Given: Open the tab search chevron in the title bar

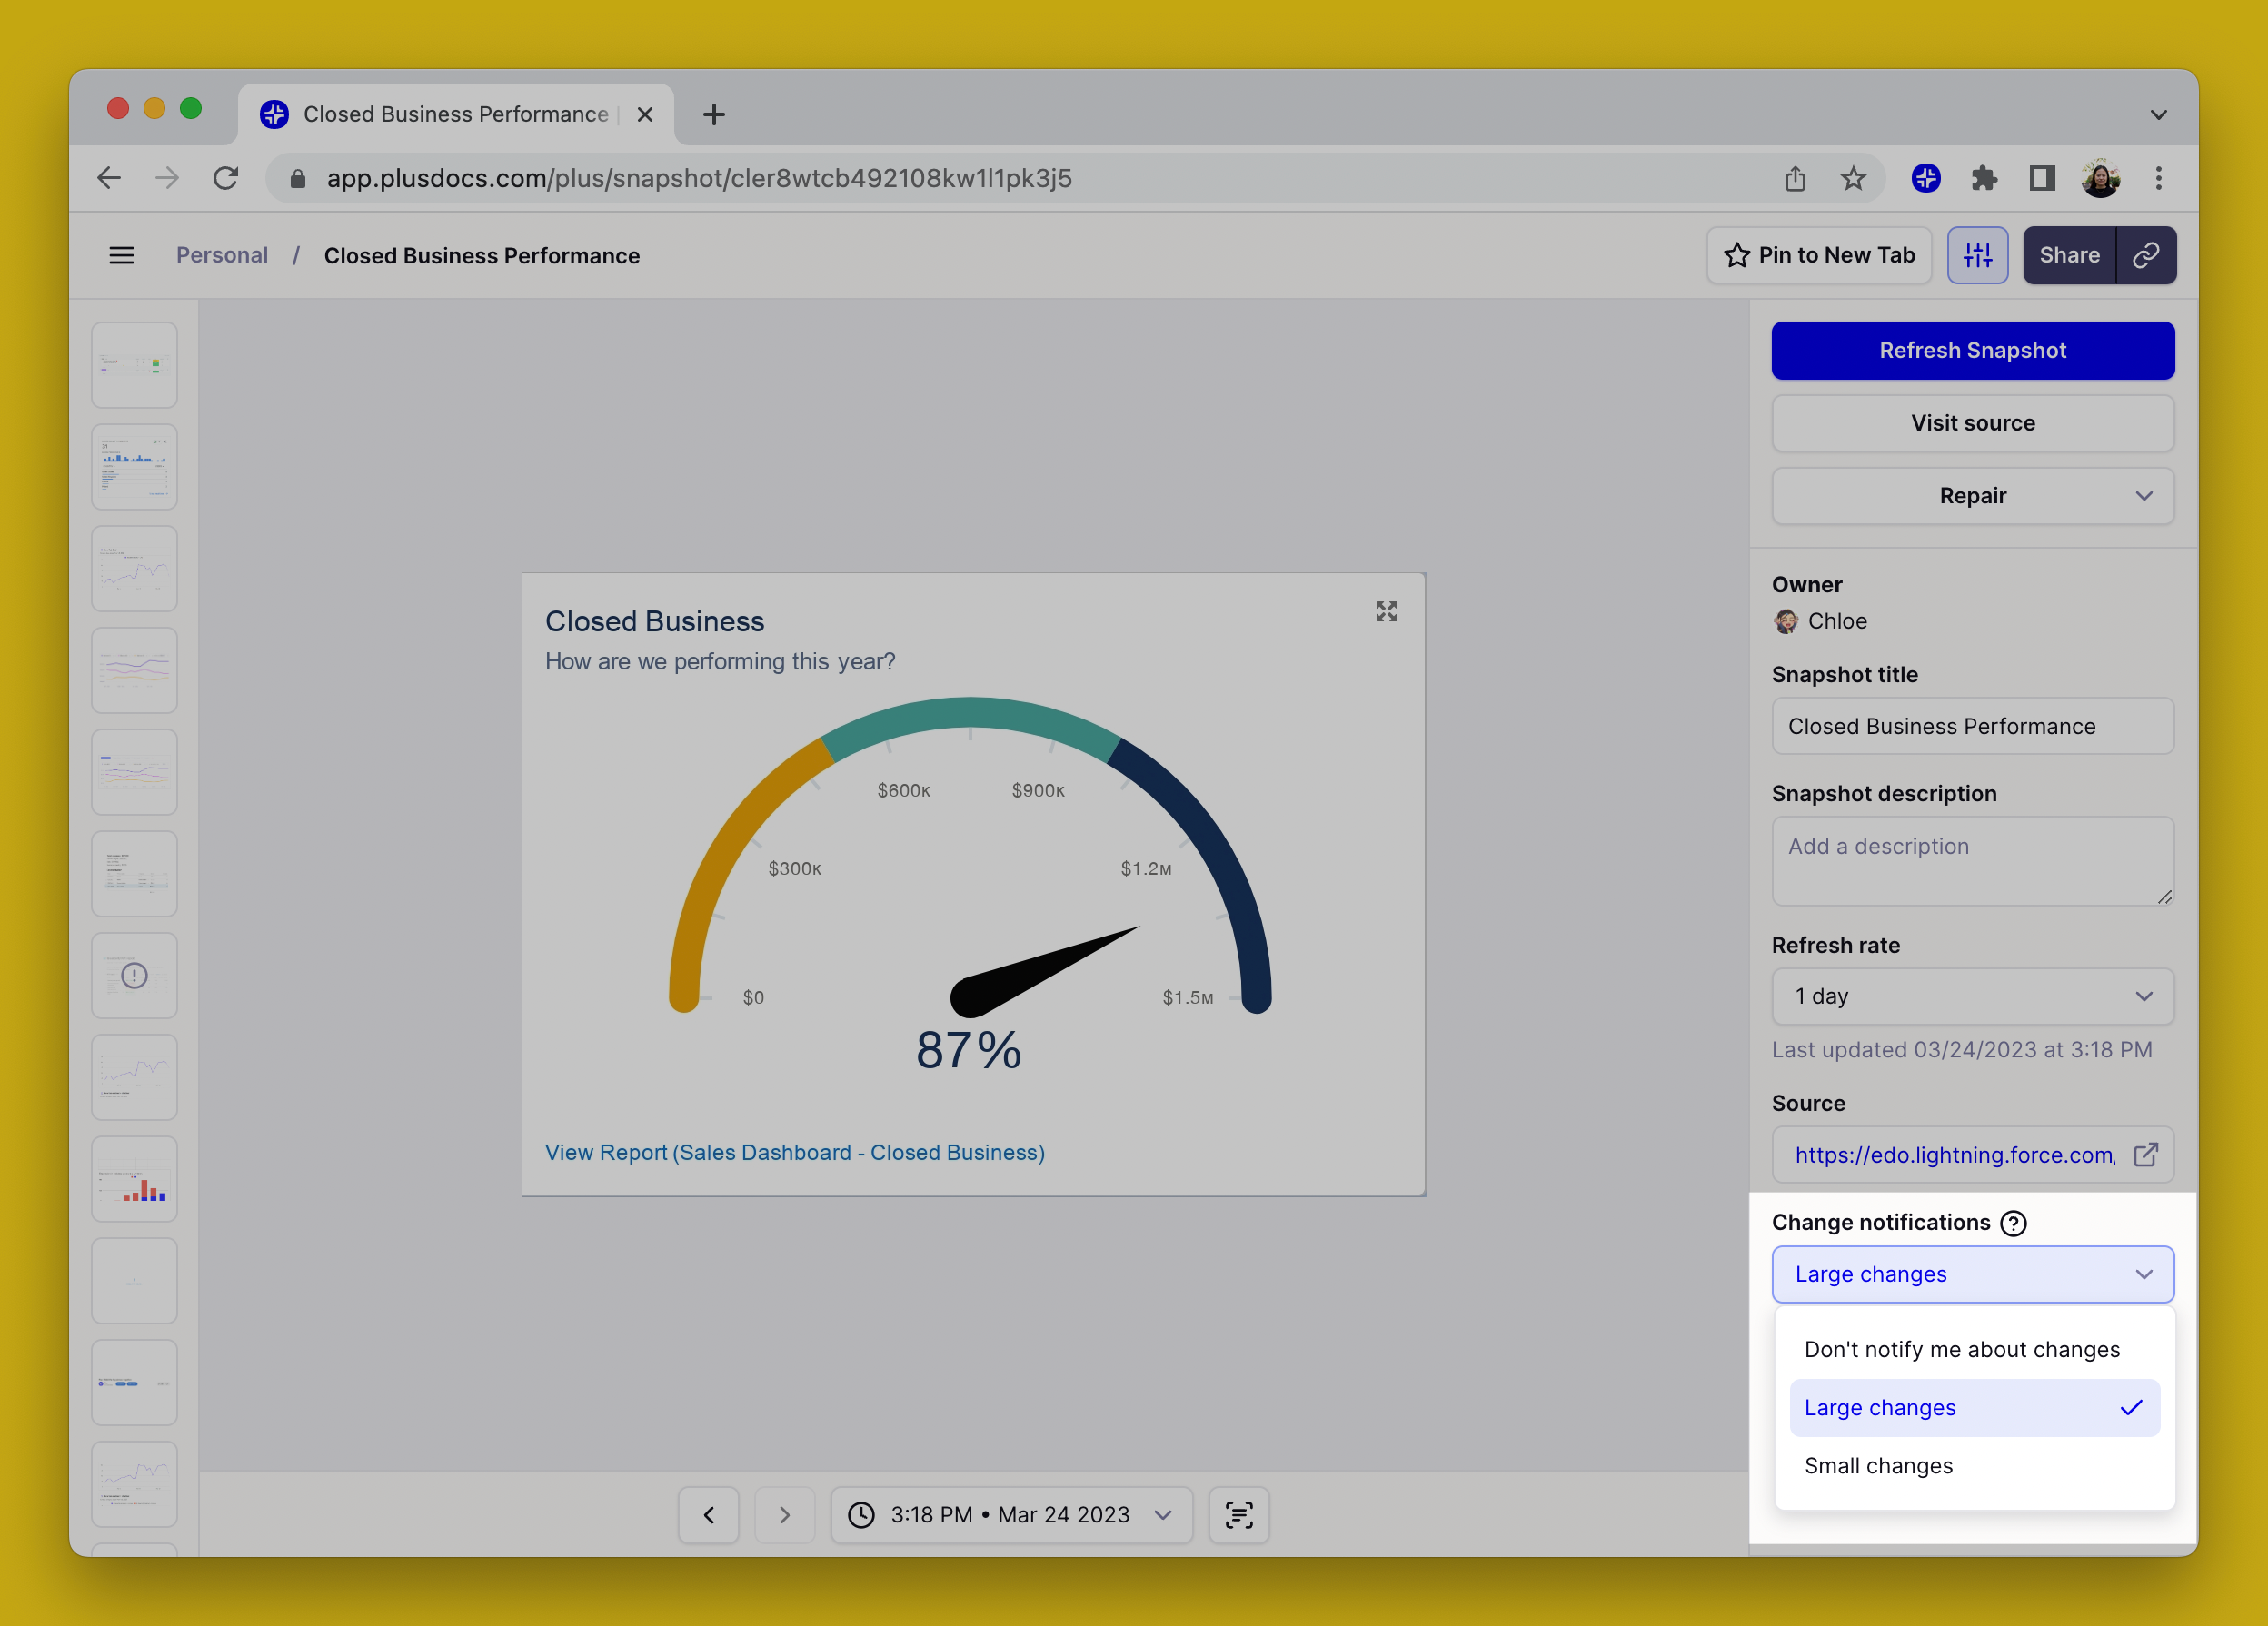Looking at the screenshot, I should click(x=2158, y=114).
